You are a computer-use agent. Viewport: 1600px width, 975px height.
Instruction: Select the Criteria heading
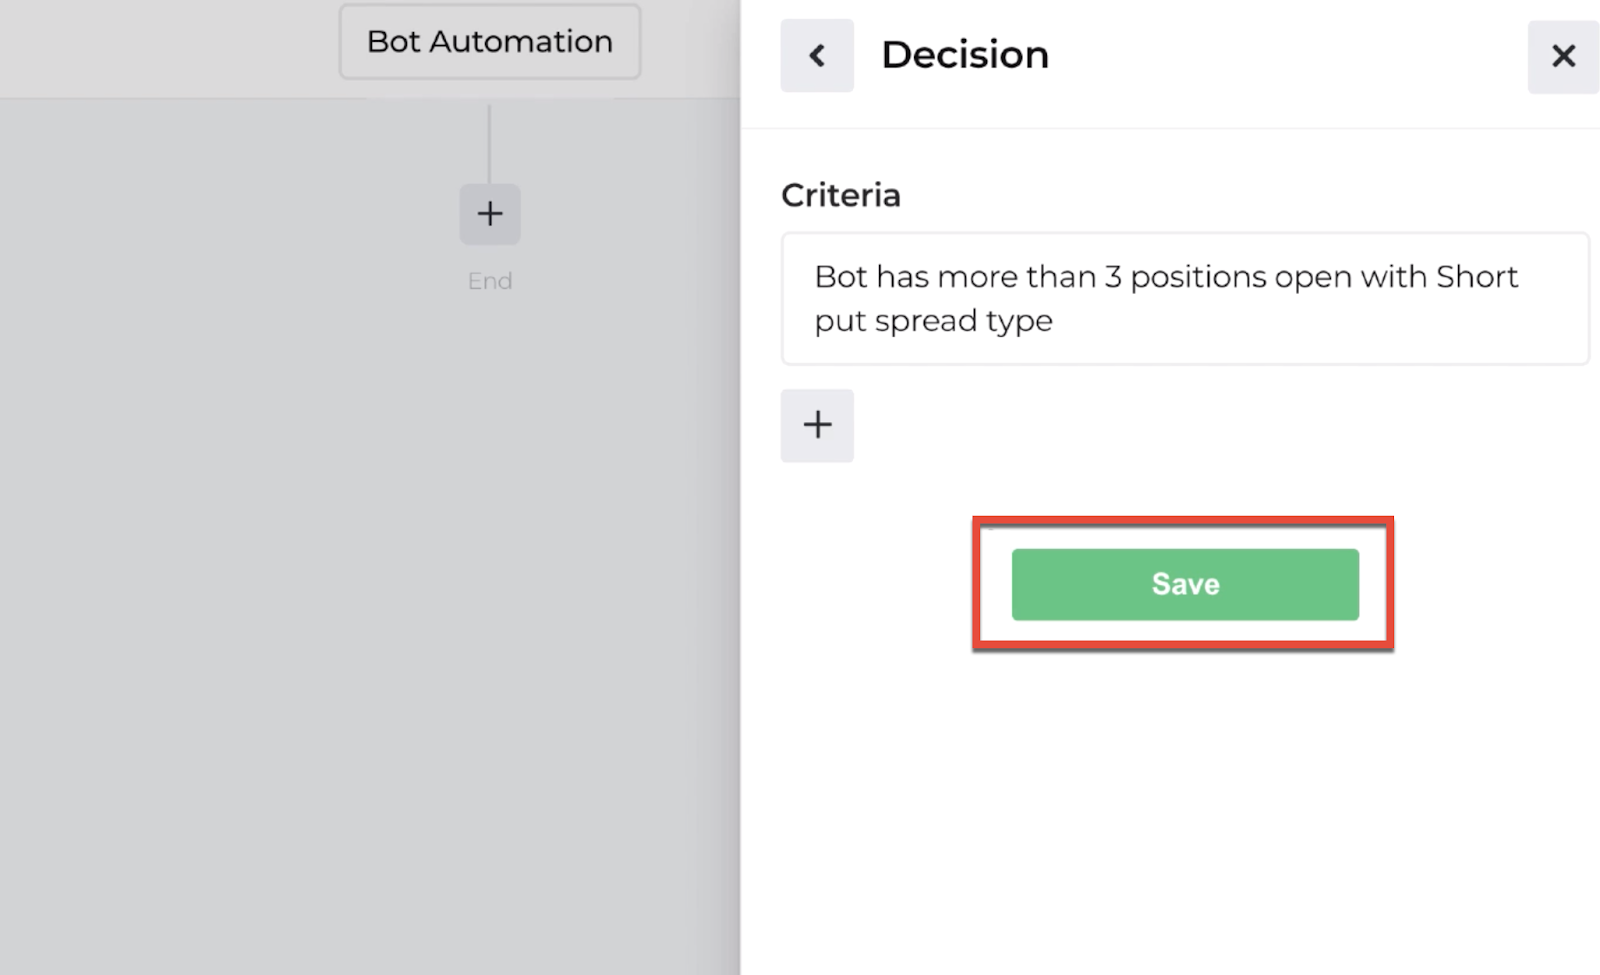[841, 195]
